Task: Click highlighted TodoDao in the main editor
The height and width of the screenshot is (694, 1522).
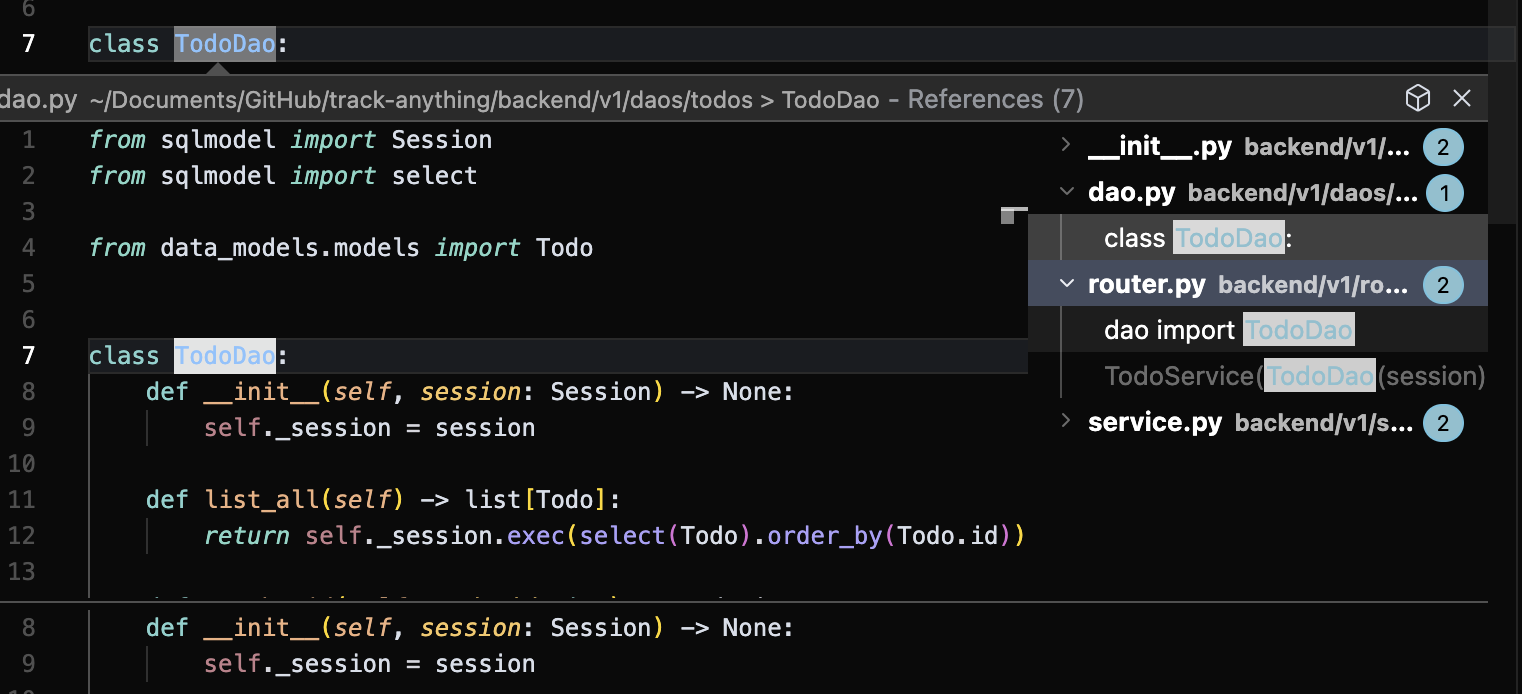Action: tap(225, 44)
